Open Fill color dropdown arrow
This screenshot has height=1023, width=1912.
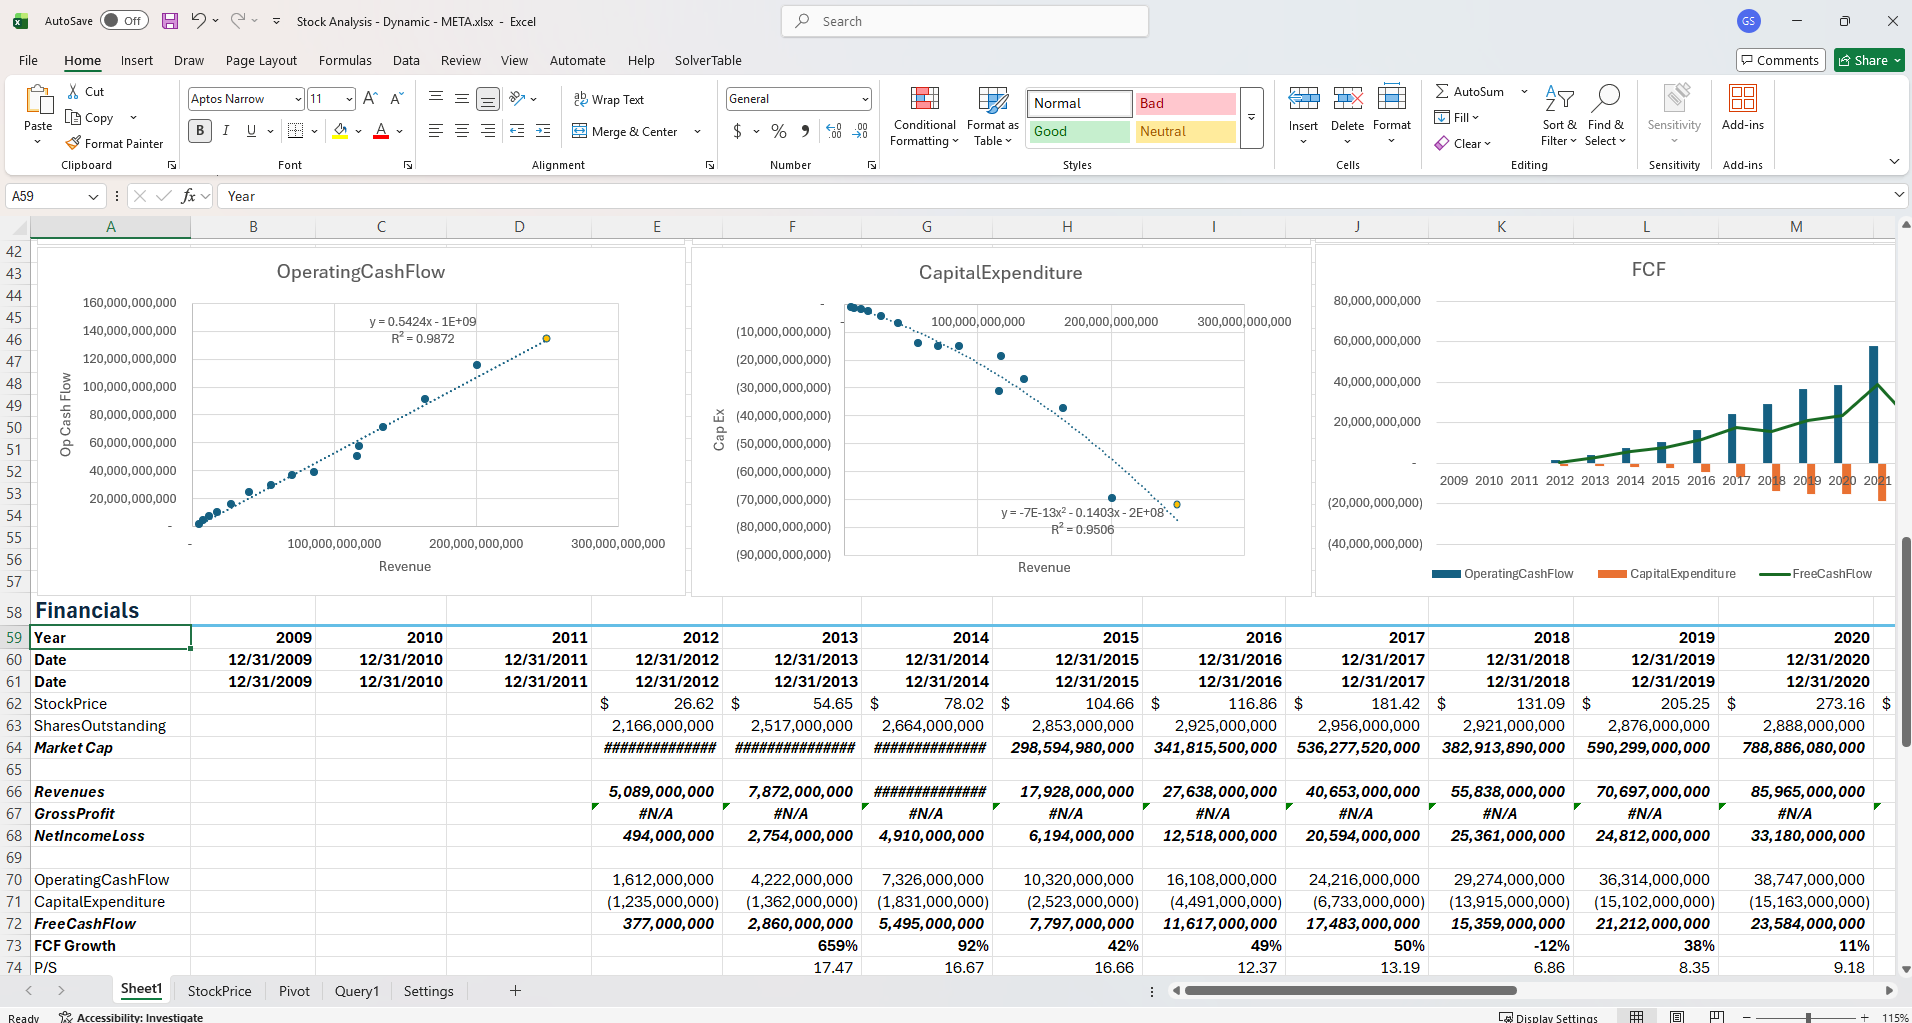pyautogui.click(x=358, y=131)
